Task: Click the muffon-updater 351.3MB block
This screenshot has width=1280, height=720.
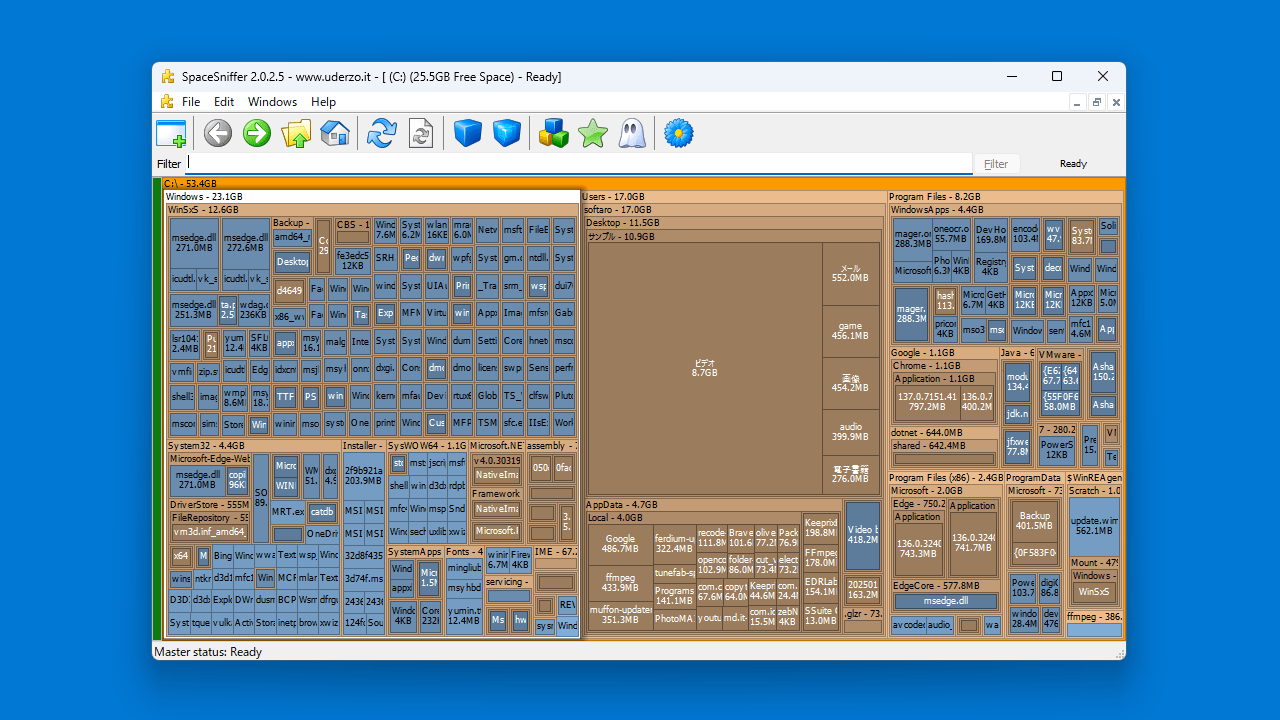Action: (x=620, y=615)
